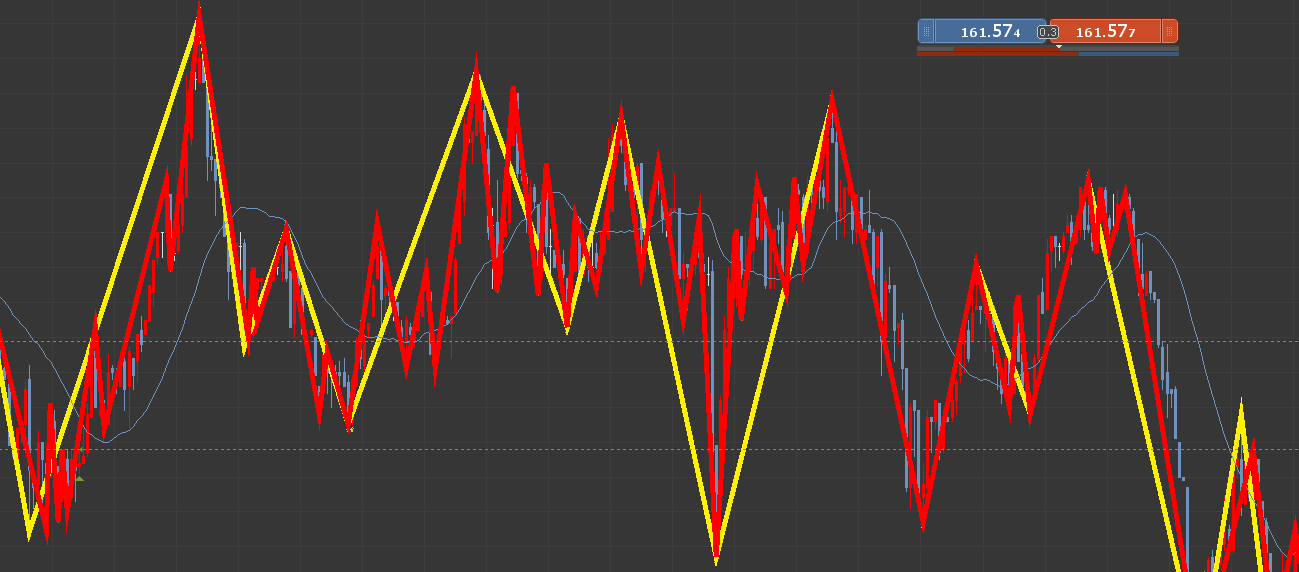The width and height of the screenshot is (1299, 572).
Task: Click the grip handle on blue sell panel
Action: 927,32
